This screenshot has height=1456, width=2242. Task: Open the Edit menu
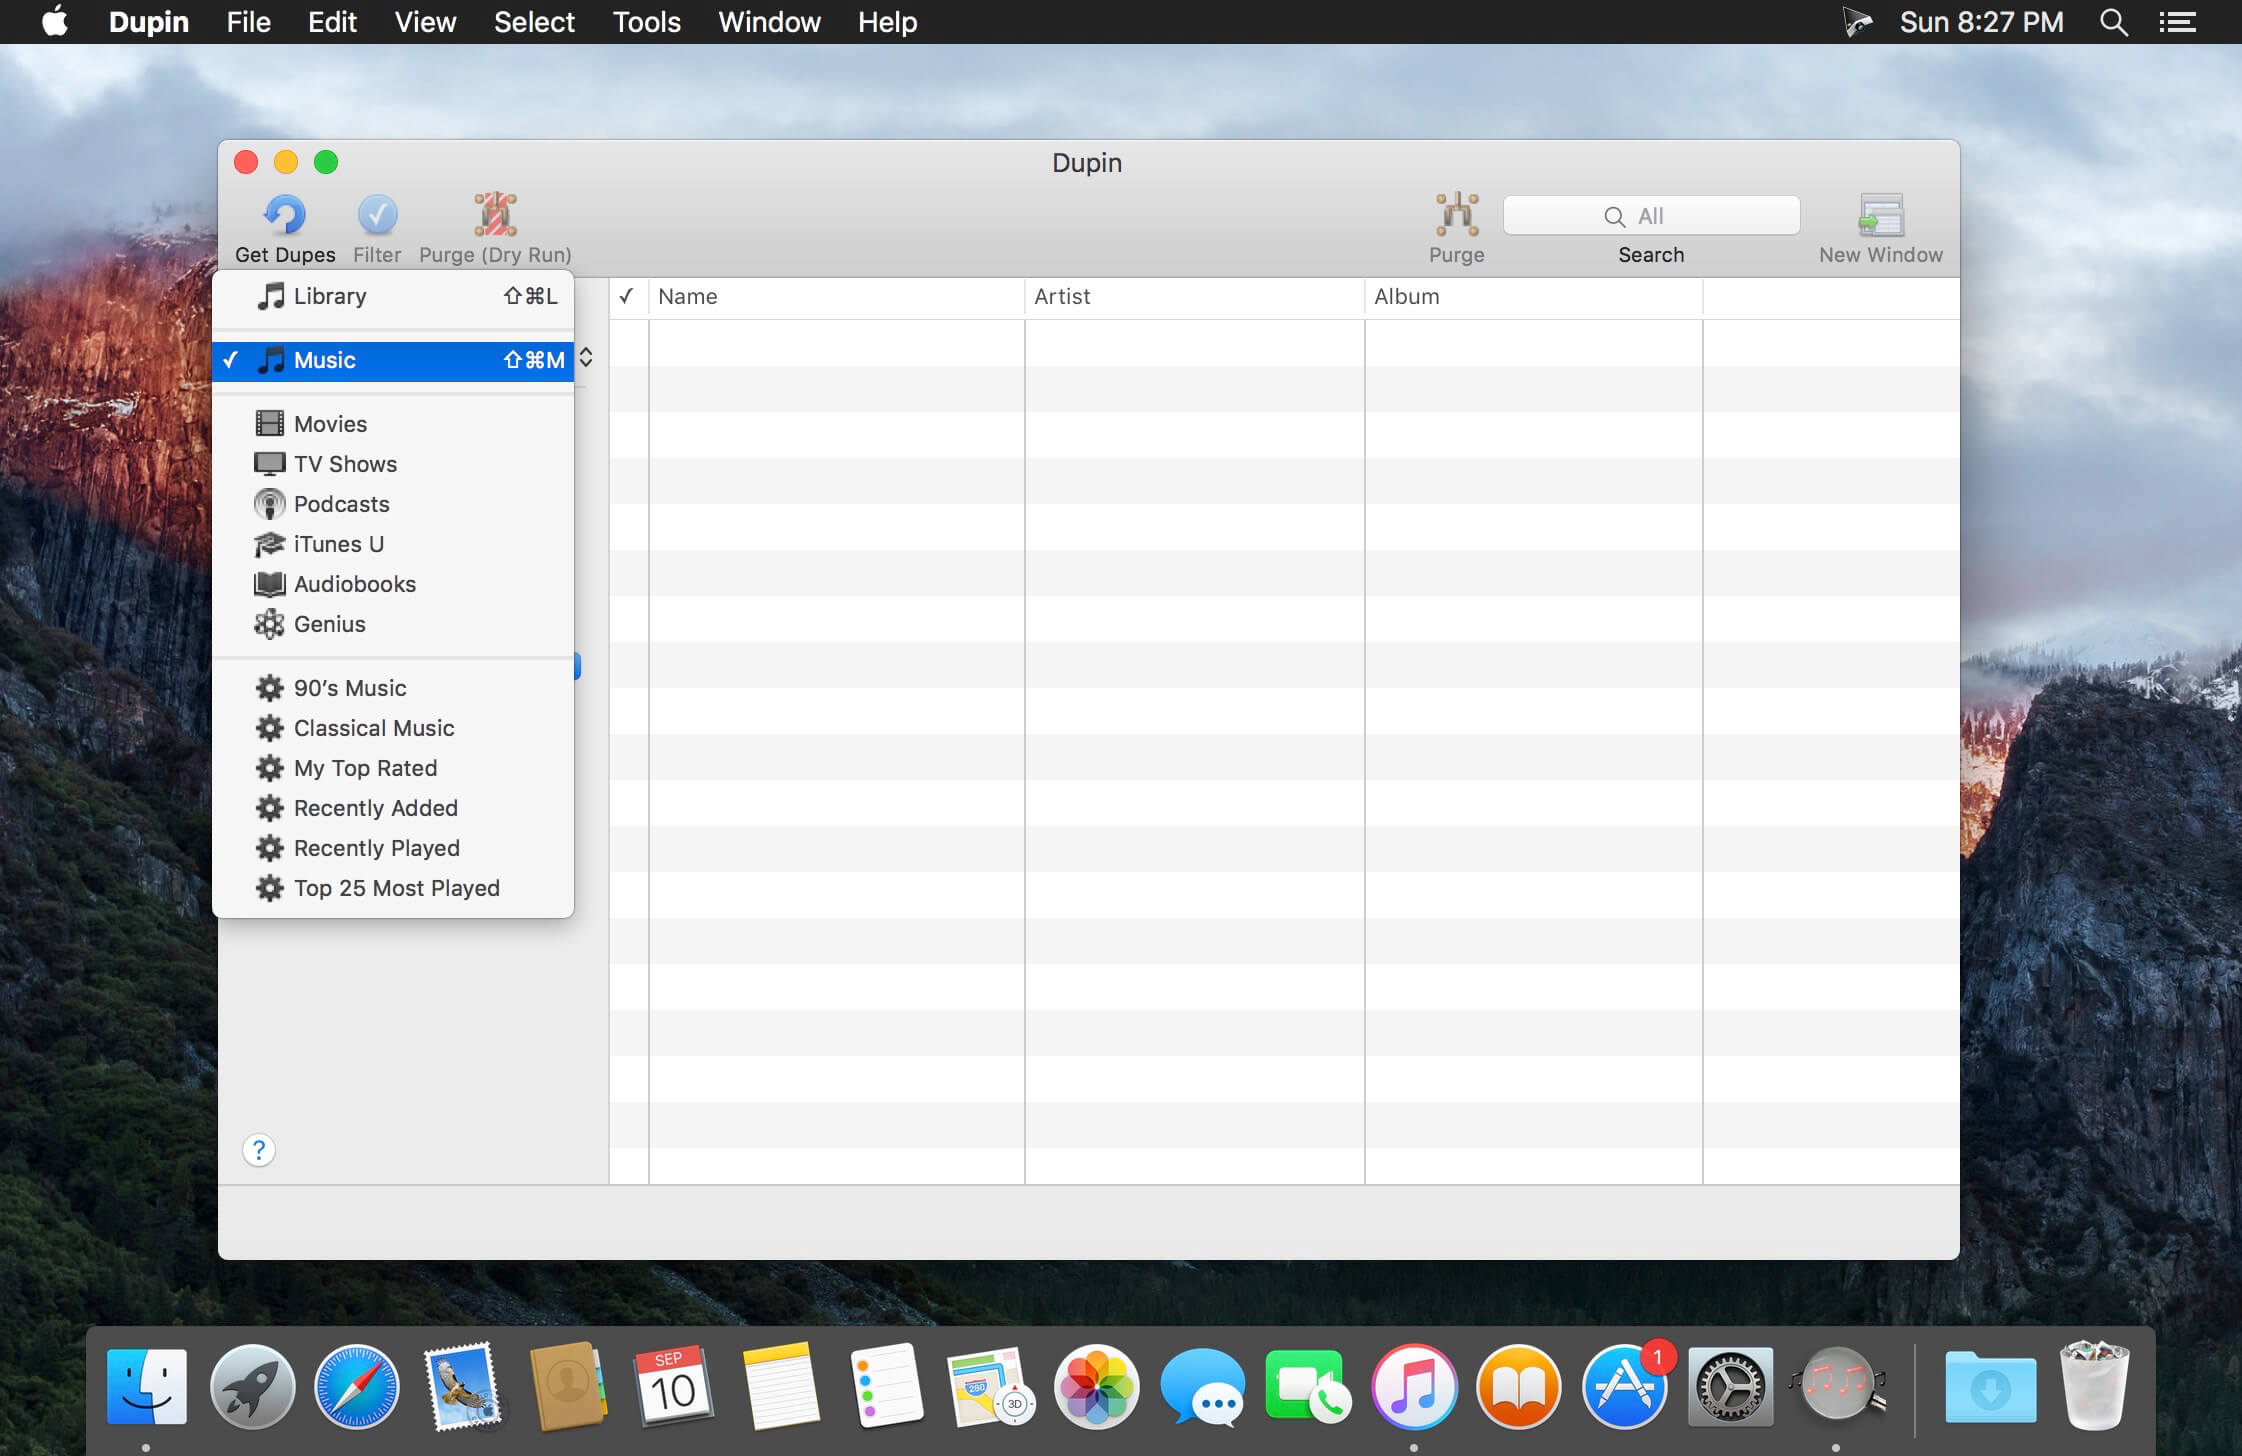pyautogui.click(x=332, y=22)
